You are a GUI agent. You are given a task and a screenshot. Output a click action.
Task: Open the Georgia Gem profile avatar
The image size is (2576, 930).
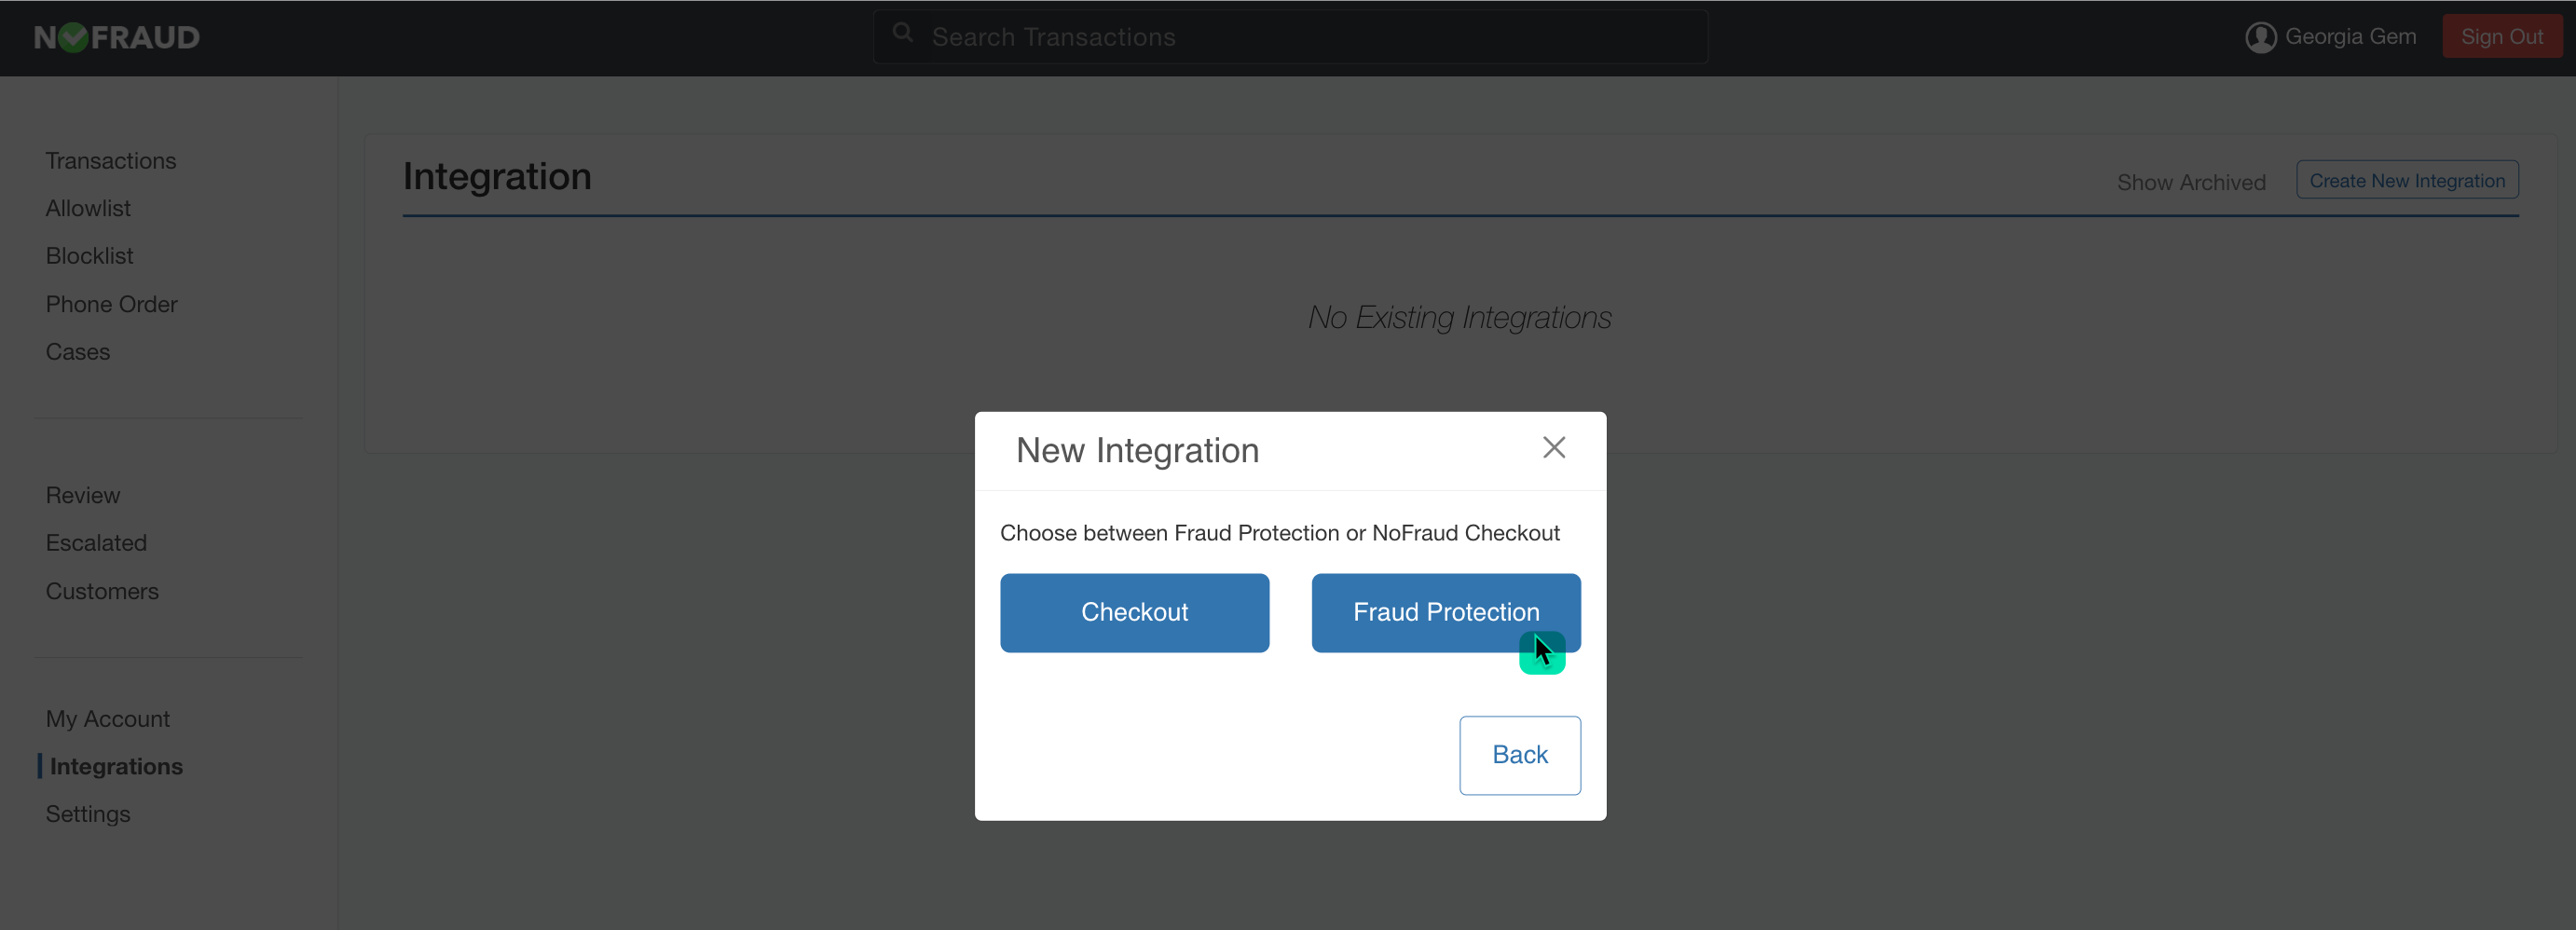[x=2260, y=36]
